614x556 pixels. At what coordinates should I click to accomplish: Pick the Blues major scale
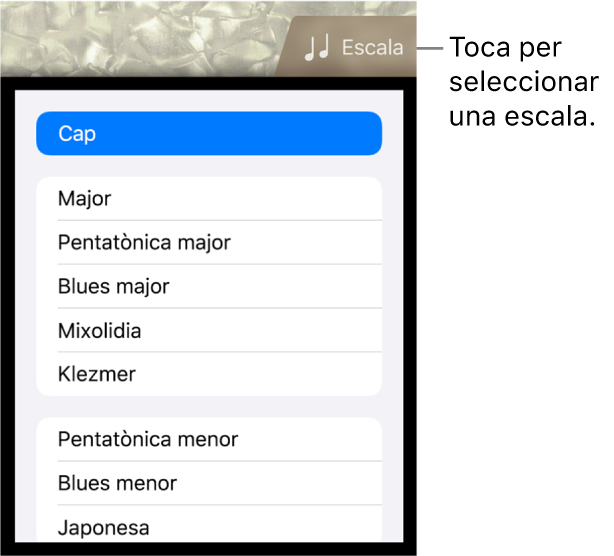click(x=209, y=286)
